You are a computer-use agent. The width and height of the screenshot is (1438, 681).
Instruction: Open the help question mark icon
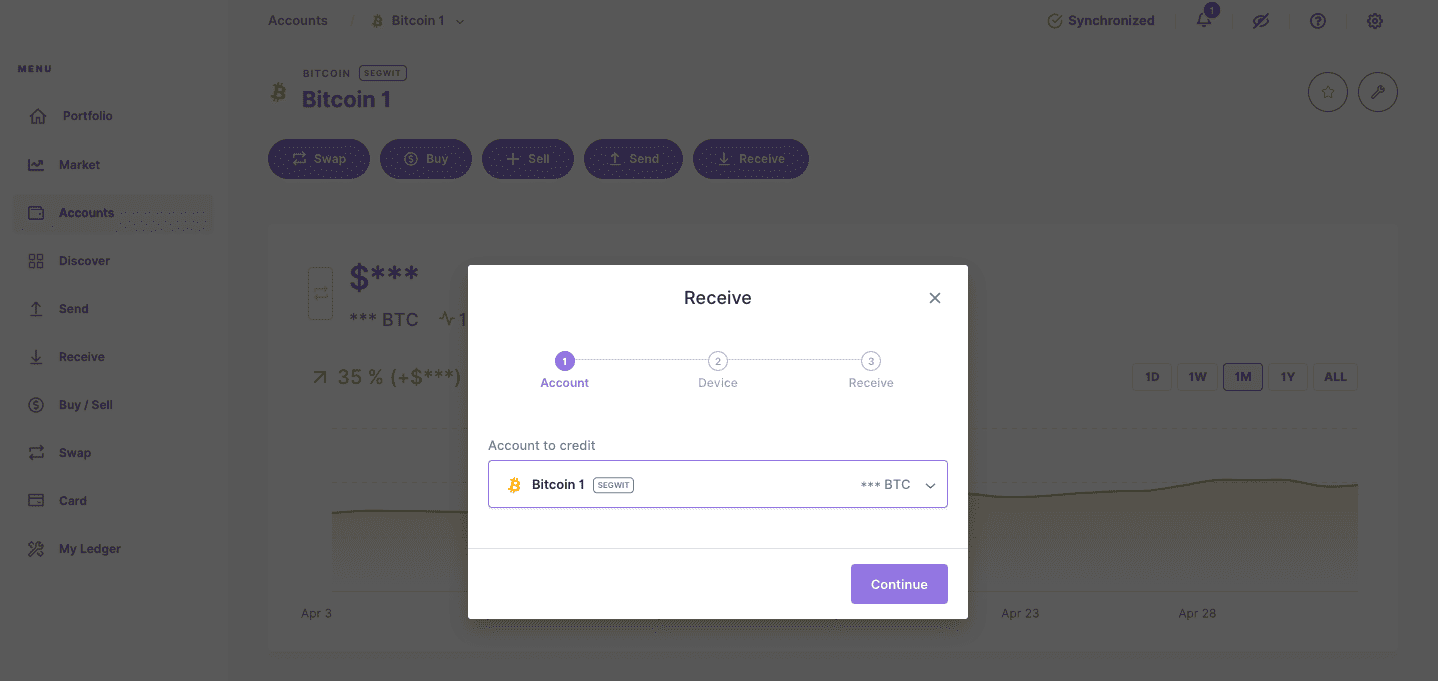[x=1318, y=21]
